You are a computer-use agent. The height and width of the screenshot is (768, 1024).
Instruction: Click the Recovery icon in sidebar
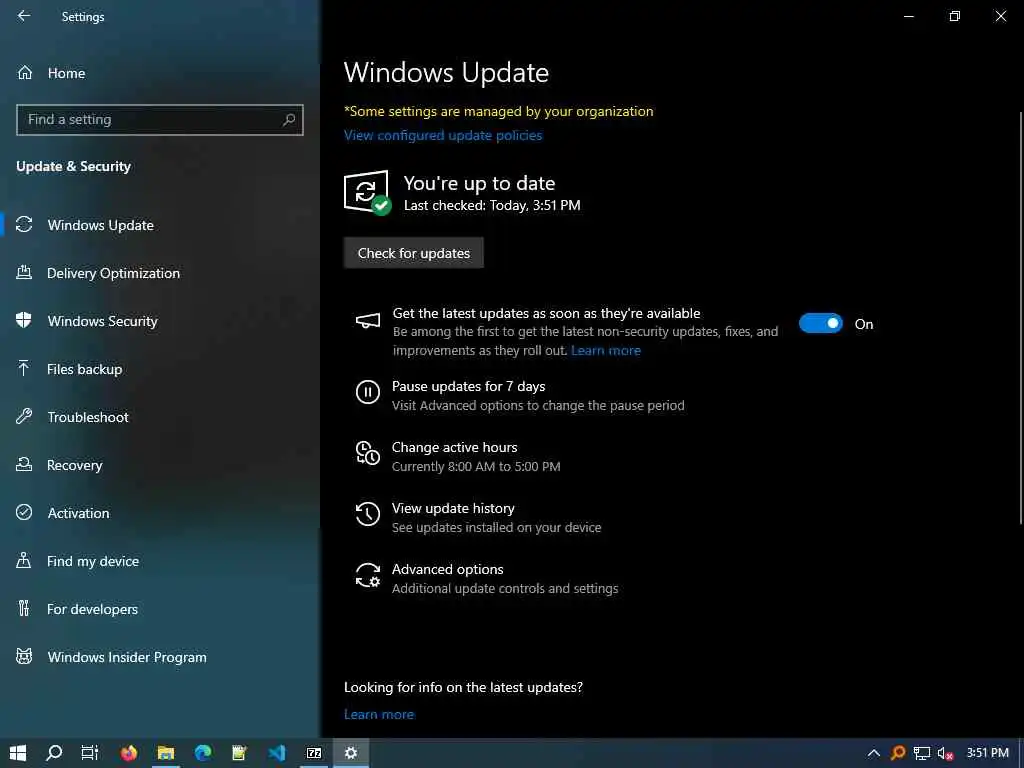tap(24, 464)
